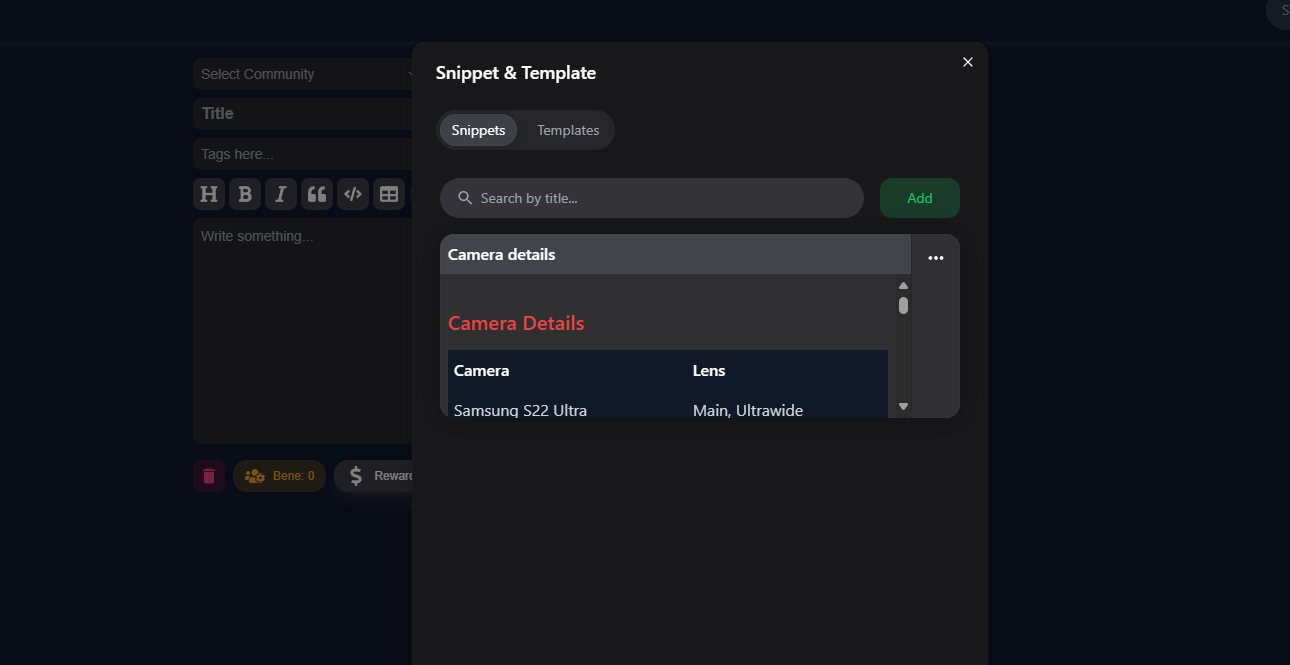1290x665 pixels.
Task: Click the Heading format icon
Action: (x=208, y=194)
